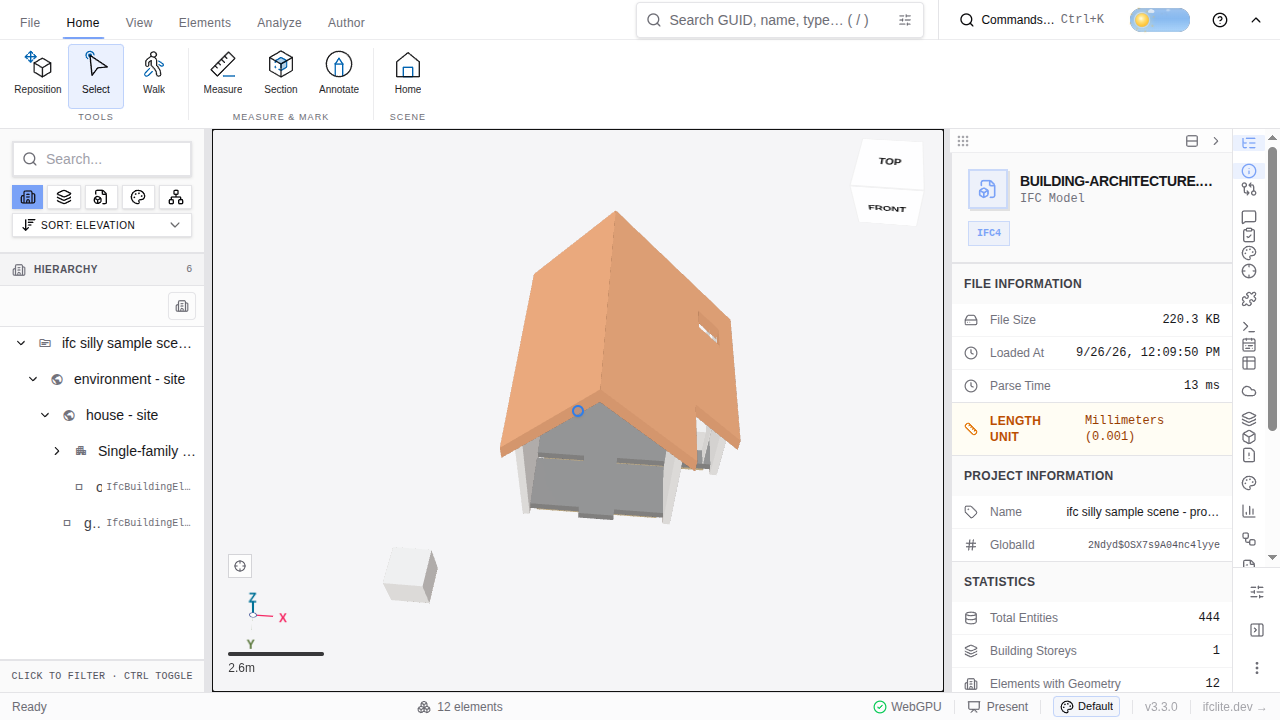Viewport: 1280px width, 720px height.
Task: Toggle the storey filter button under Hierarchy
Action: (182, 306)
